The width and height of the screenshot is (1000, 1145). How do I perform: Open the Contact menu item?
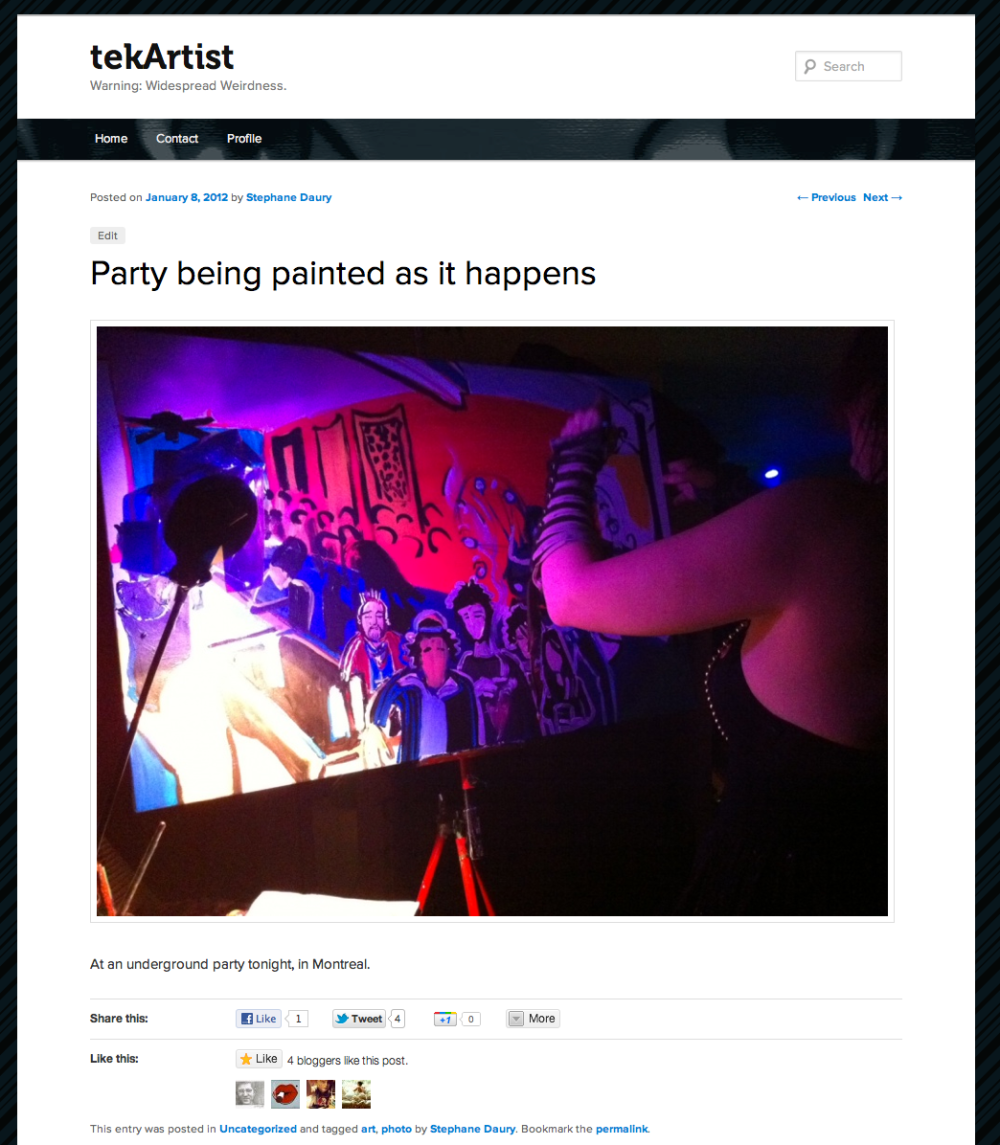point(177,139)
